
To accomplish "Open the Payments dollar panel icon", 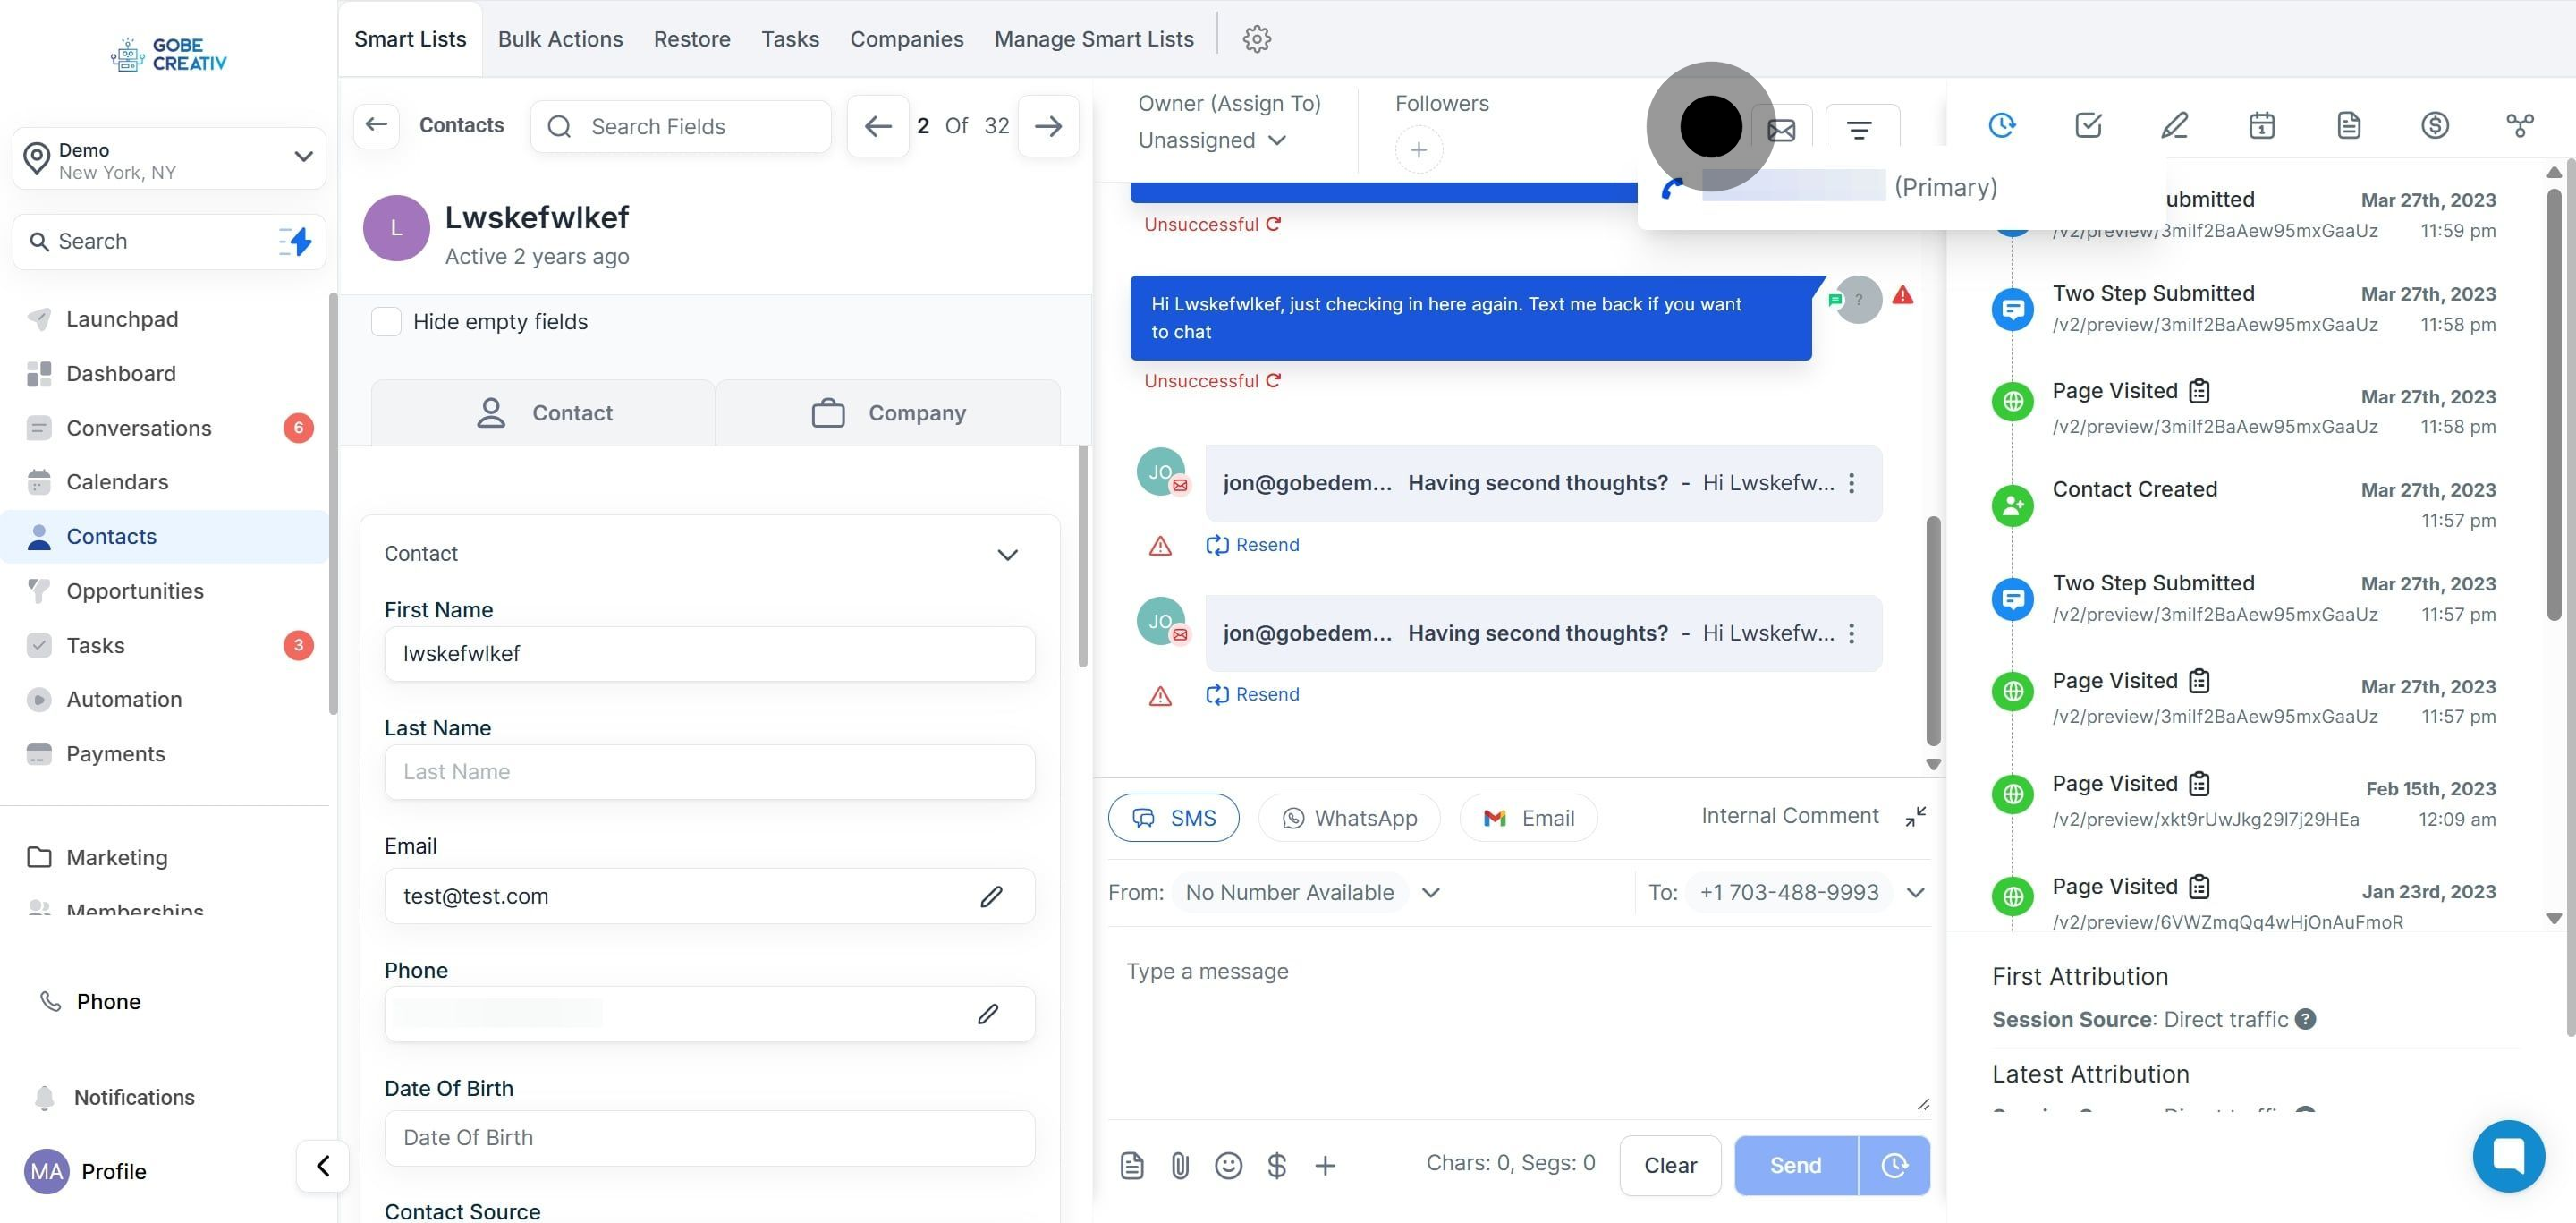I will [2434, 125].
